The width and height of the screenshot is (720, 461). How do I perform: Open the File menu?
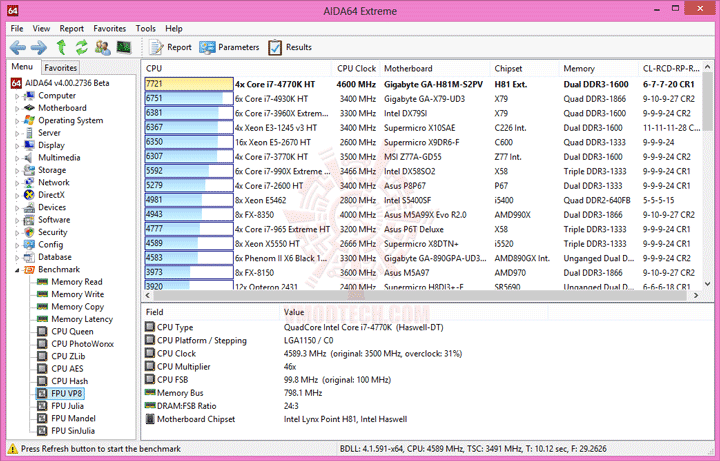point(17,28)
